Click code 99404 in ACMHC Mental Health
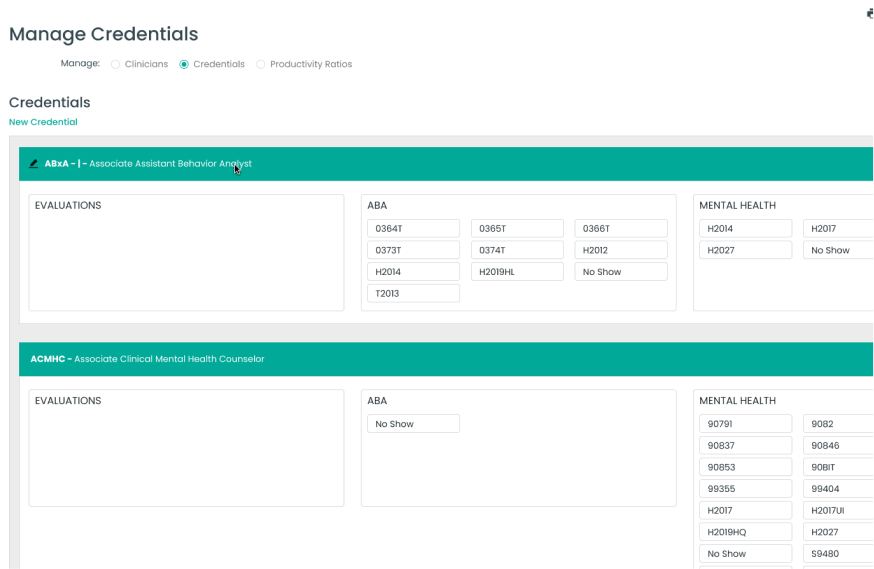 tap(838, 489)
